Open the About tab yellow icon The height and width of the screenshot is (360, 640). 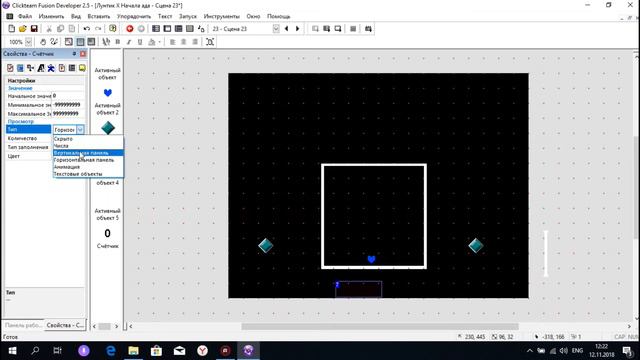pos(82,68)
